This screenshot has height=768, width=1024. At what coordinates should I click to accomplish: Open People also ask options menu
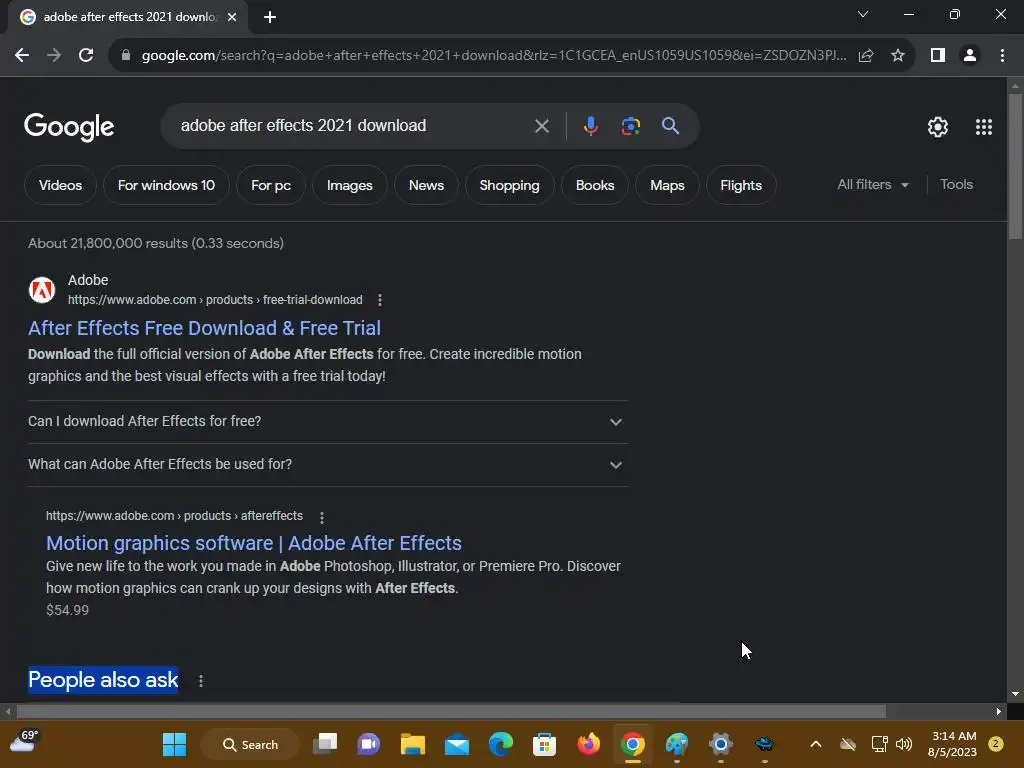tap(201, 680)
